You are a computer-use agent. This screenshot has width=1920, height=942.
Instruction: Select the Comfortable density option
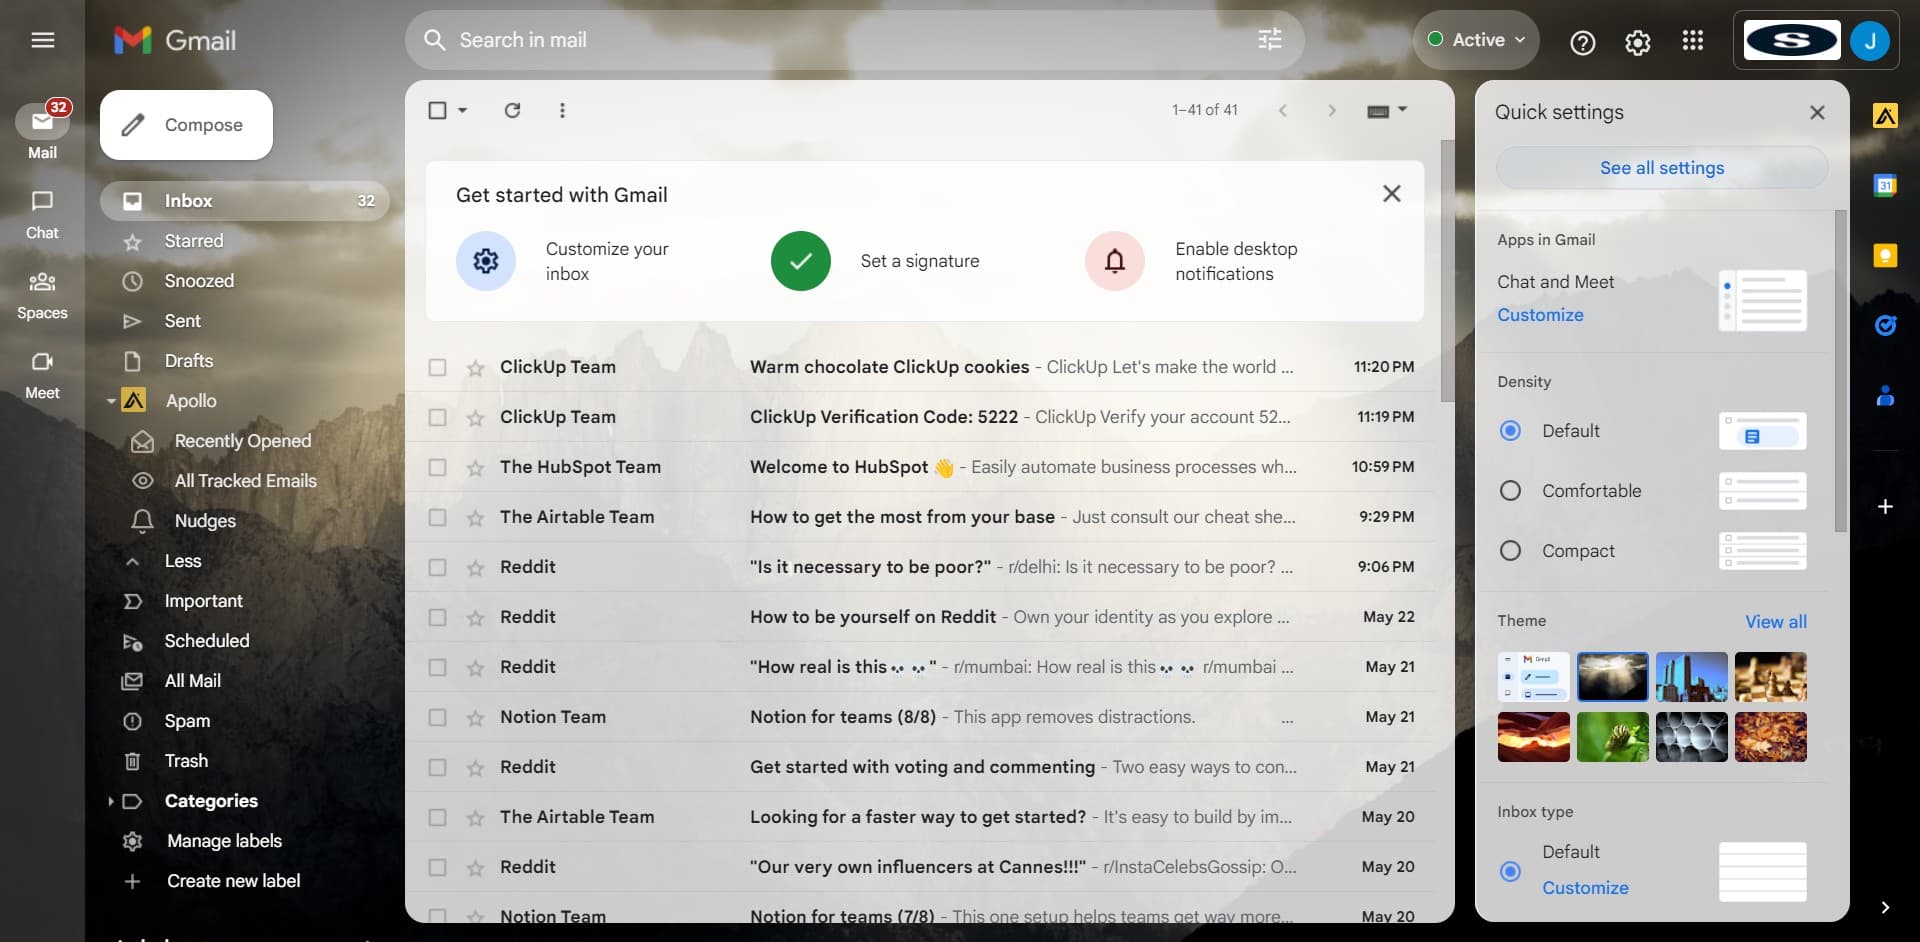tap(1510, 491)
